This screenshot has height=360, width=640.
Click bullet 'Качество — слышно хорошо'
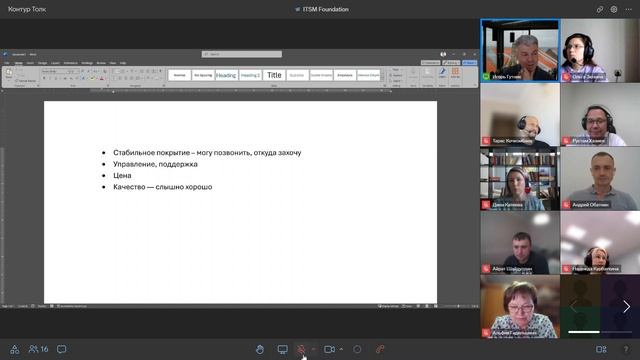(162, 187)
